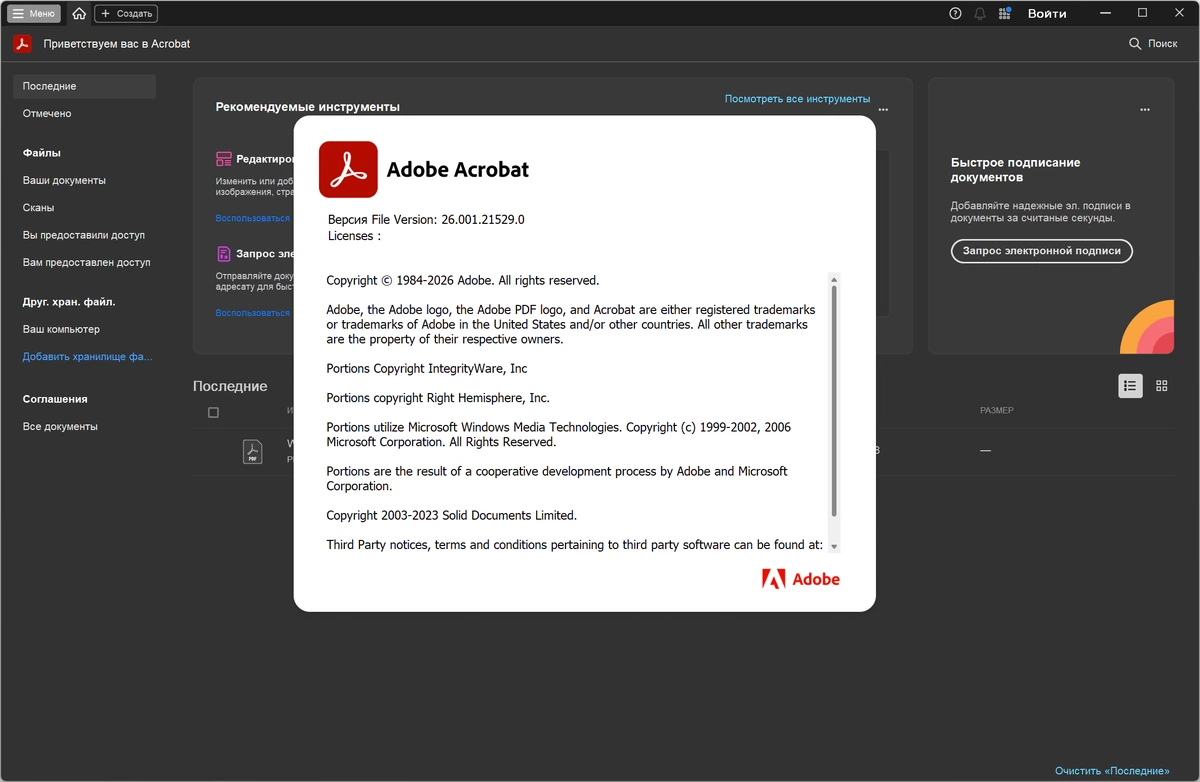Click the edit PDF tool icon
1200x782 pixels.
224,159
